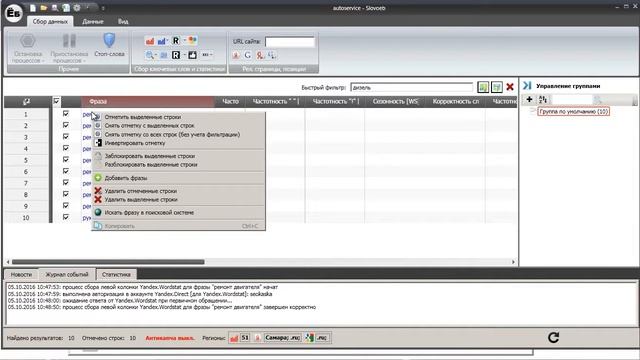Open dropdown arrow next to the top Rambler R icon

184,41
